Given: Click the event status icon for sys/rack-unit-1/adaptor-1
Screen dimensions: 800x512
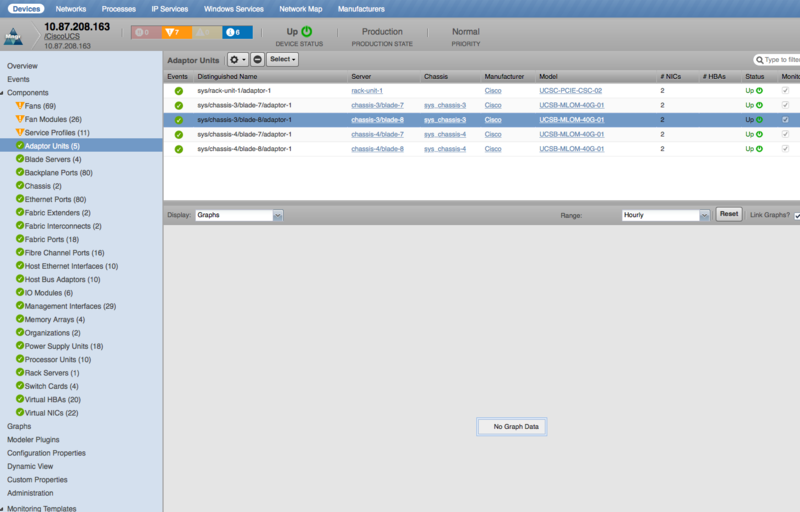Looking at the screenshot, I should click(179, 91).
